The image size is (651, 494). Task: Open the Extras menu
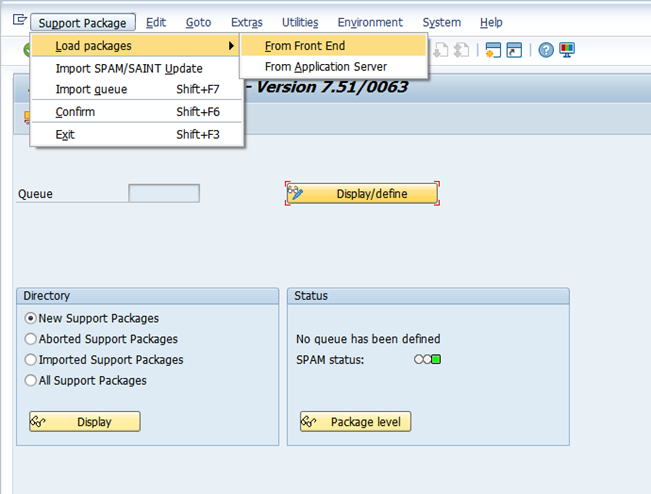pos(247,22)
